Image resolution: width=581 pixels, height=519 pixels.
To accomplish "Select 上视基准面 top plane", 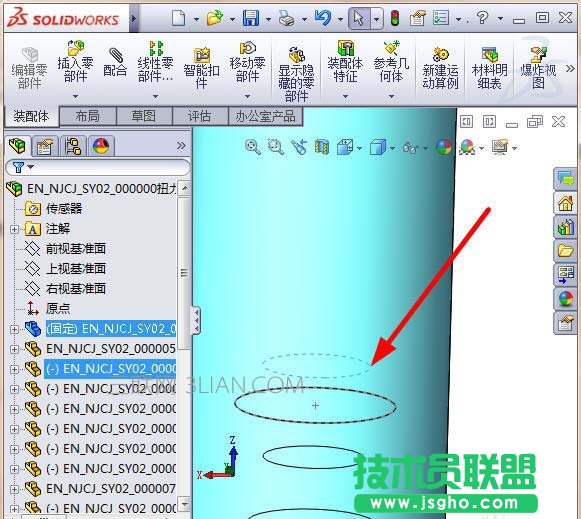I will point(76,269).
